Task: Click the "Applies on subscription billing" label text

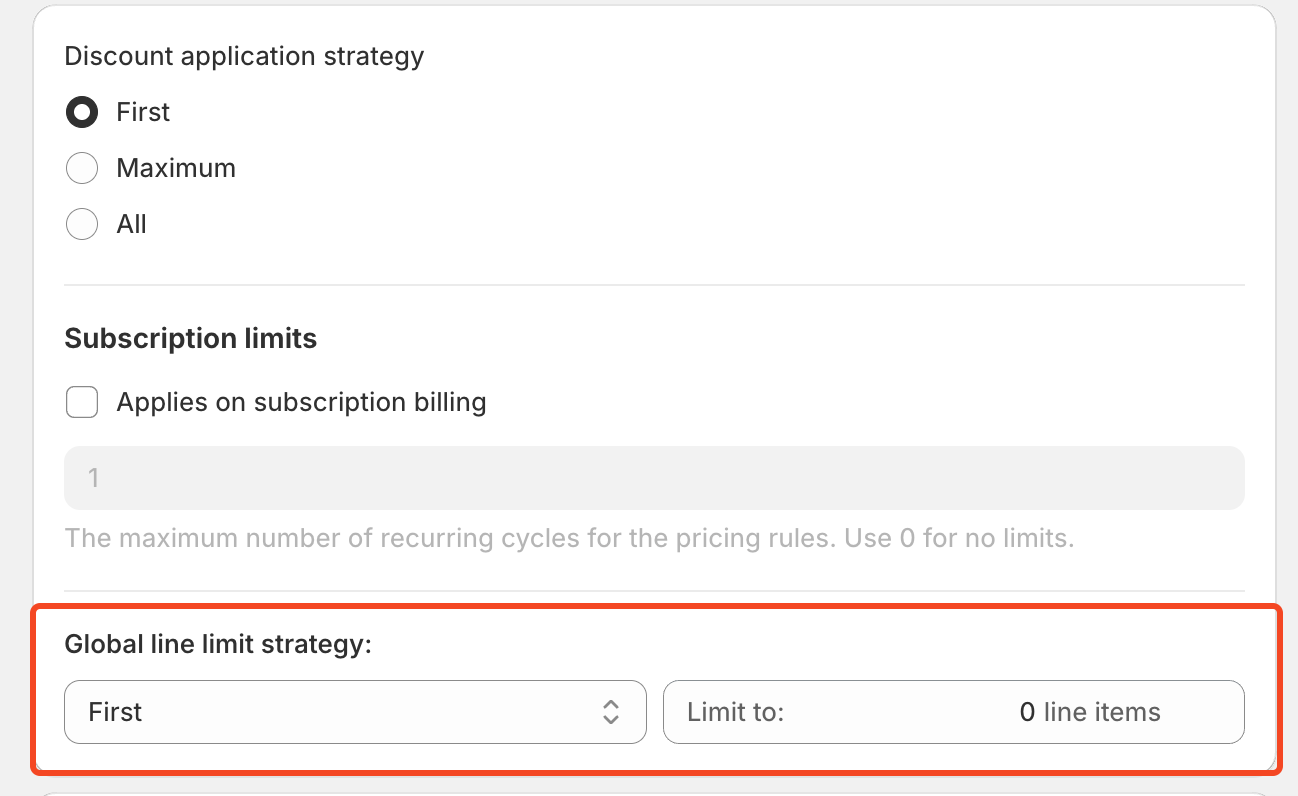Action: click(301, 403)
